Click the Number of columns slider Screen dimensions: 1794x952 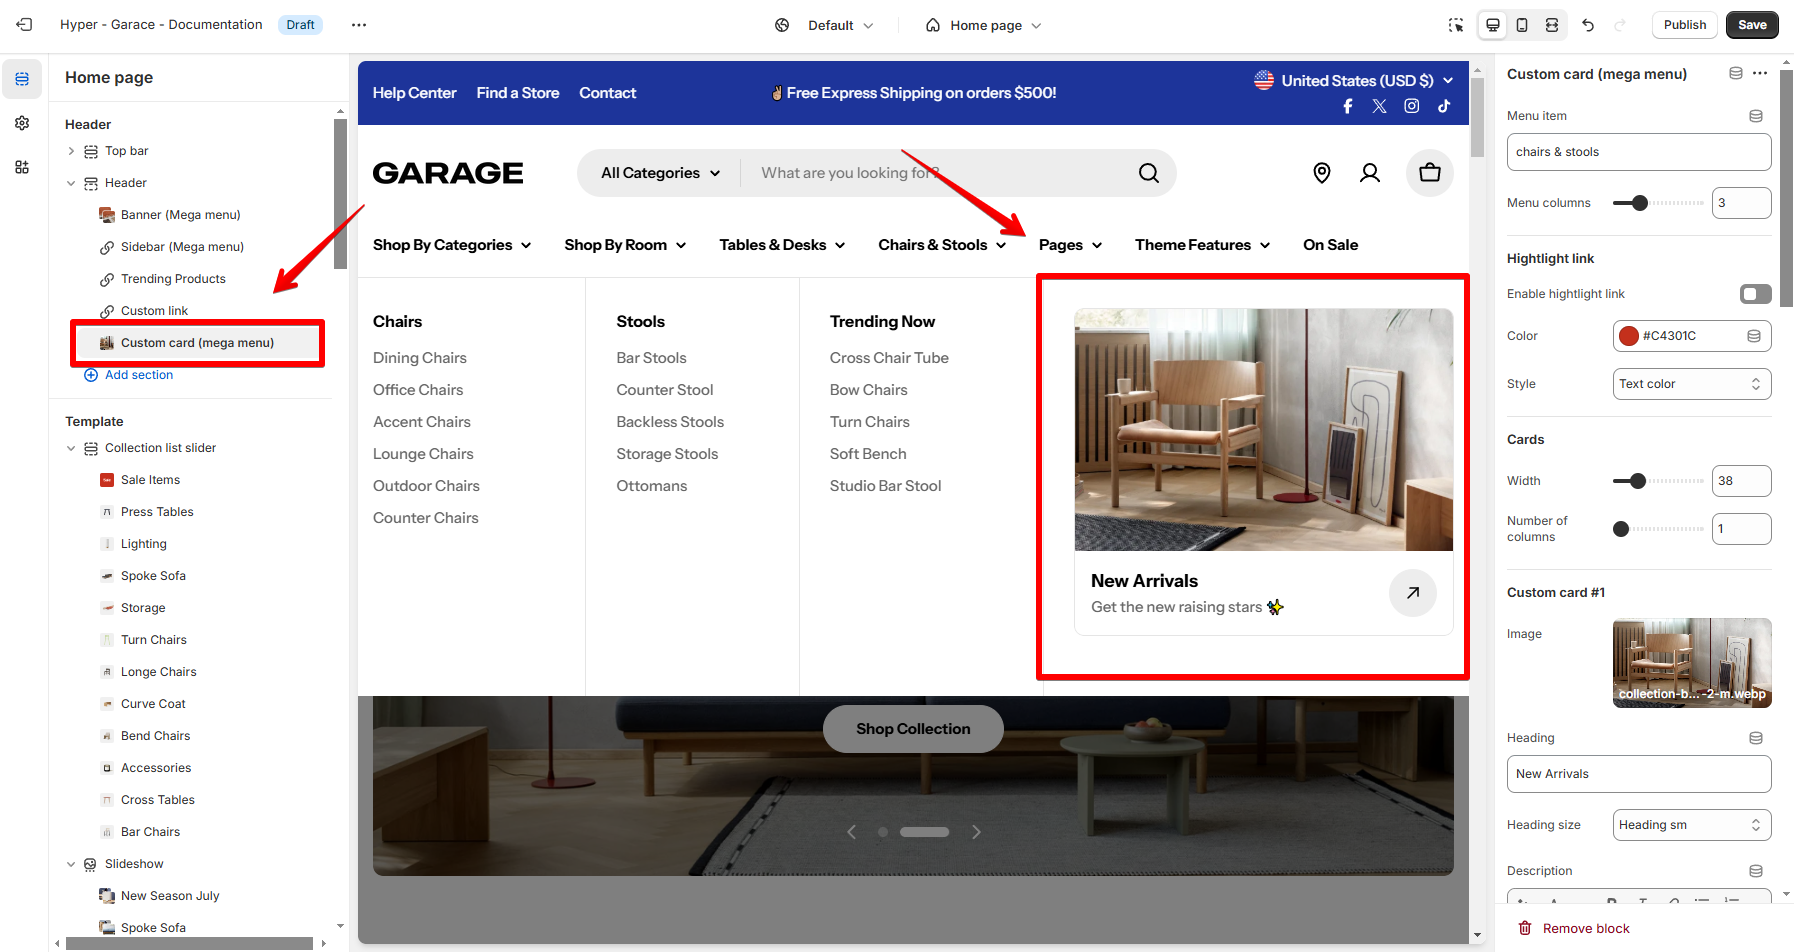pos(1658,529)
